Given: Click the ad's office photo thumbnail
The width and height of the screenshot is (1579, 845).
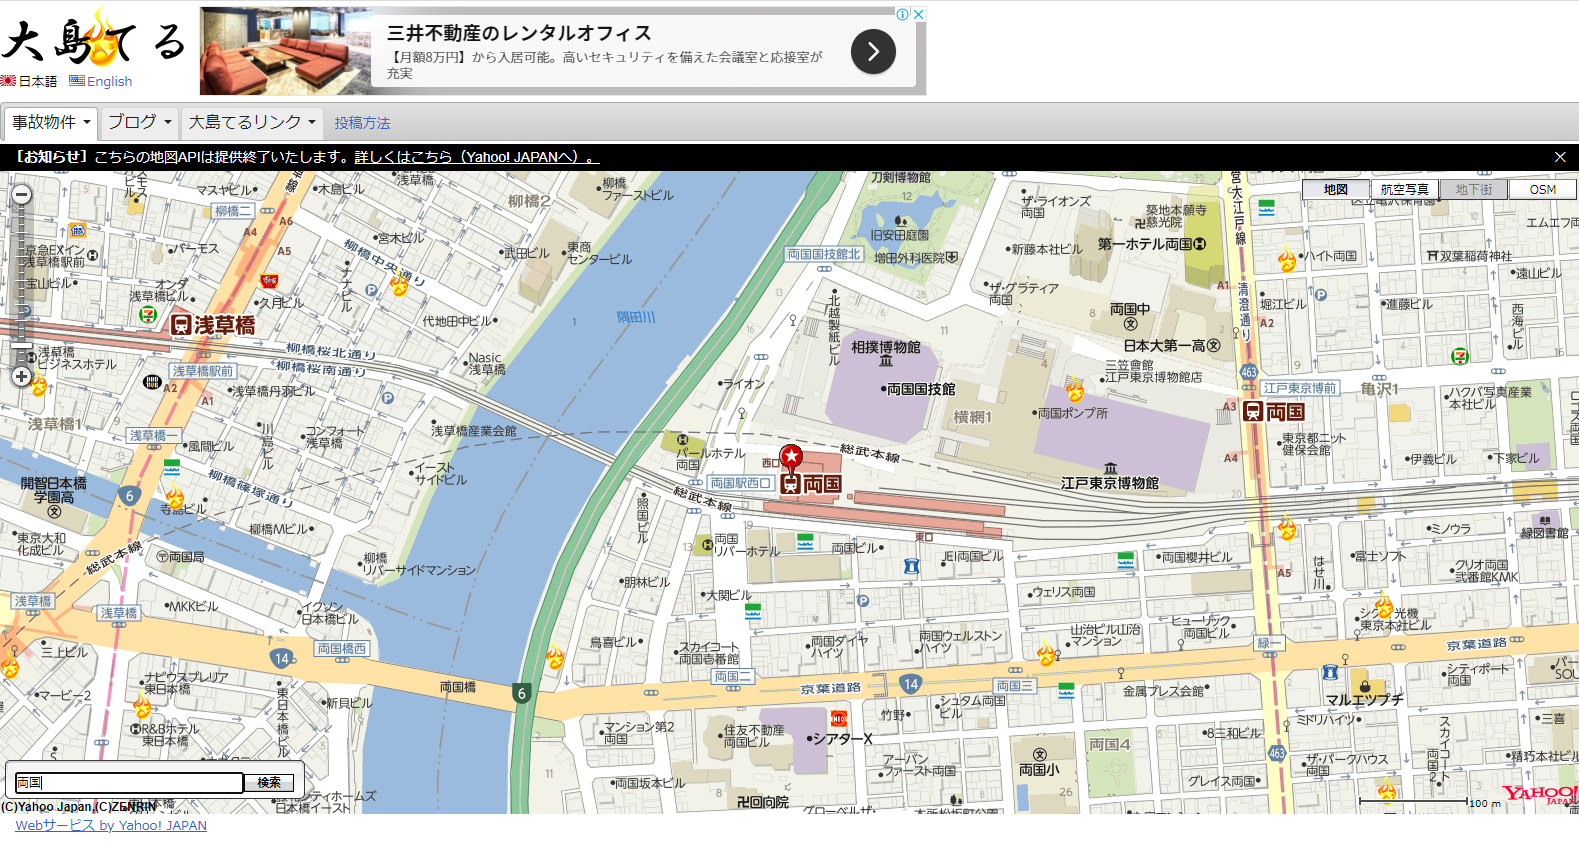Looking at the screenshot, I should (x=286, y=51).
